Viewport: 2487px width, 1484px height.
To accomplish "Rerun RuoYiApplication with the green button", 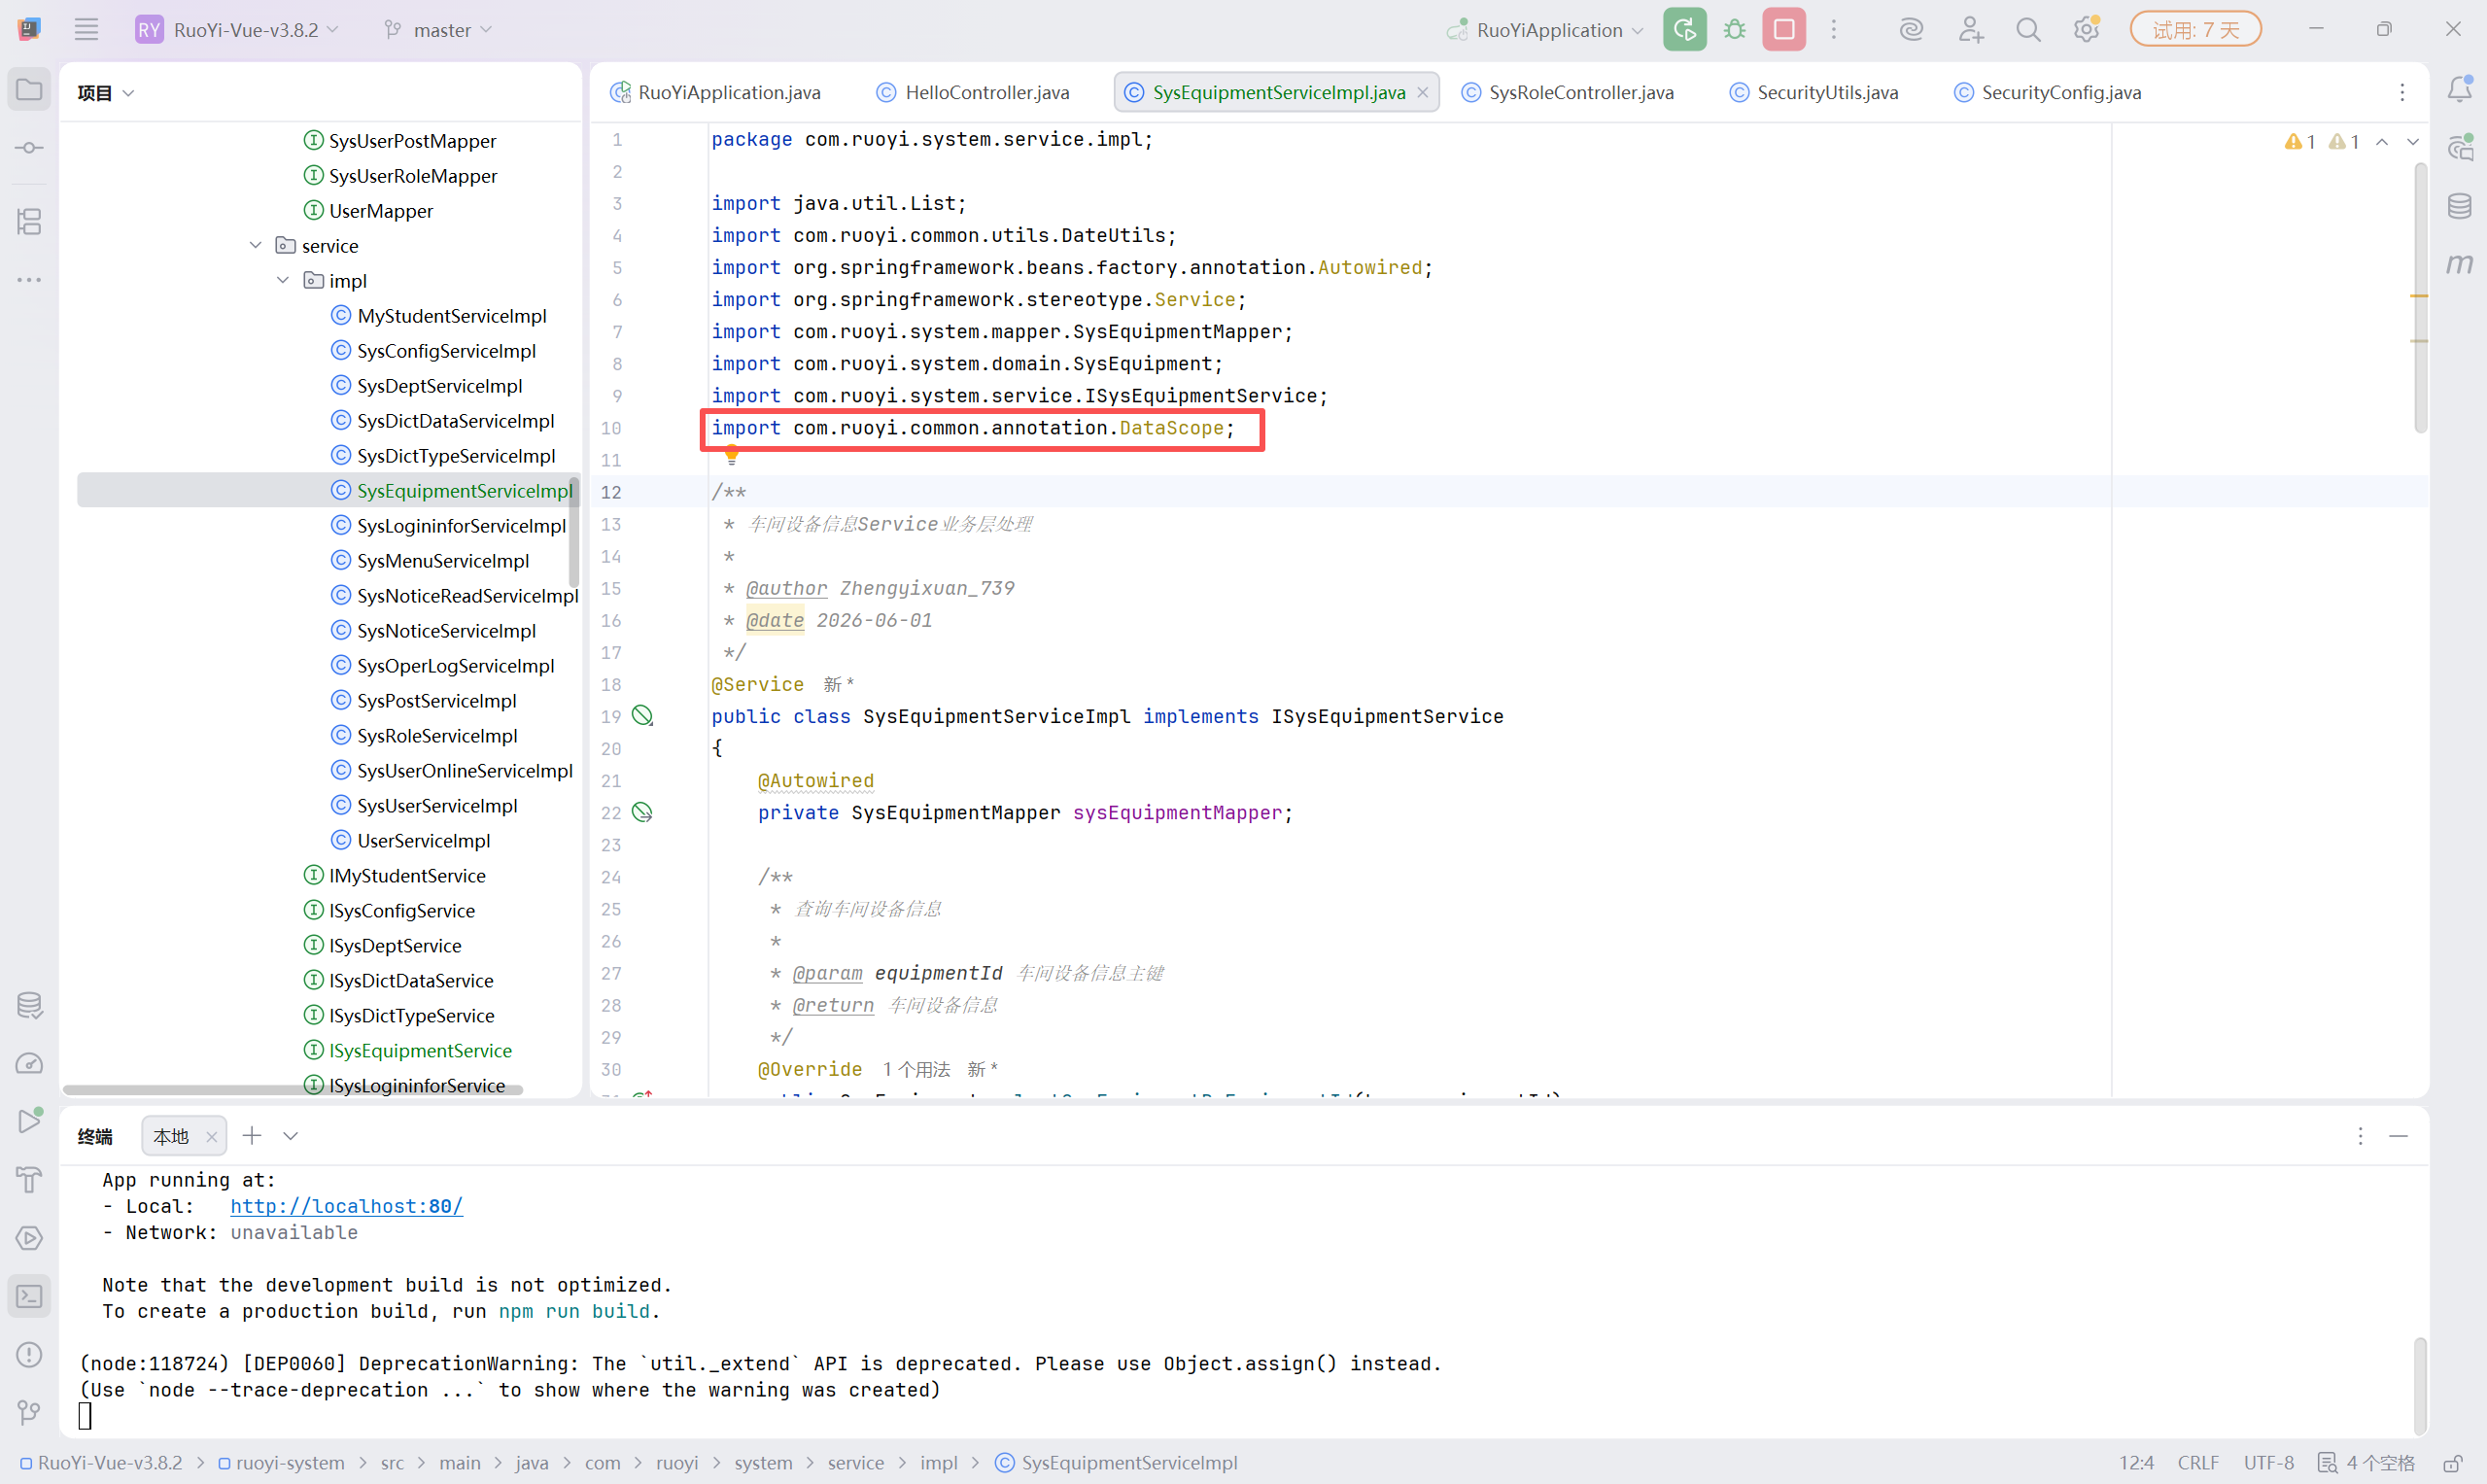I will 1684,29.
